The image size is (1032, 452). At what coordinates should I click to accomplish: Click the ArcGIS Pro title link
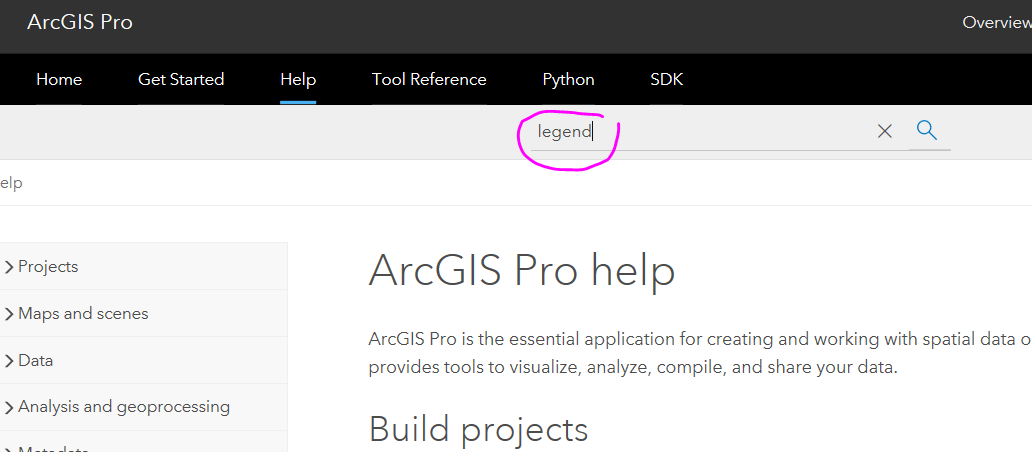pos(80,22)
